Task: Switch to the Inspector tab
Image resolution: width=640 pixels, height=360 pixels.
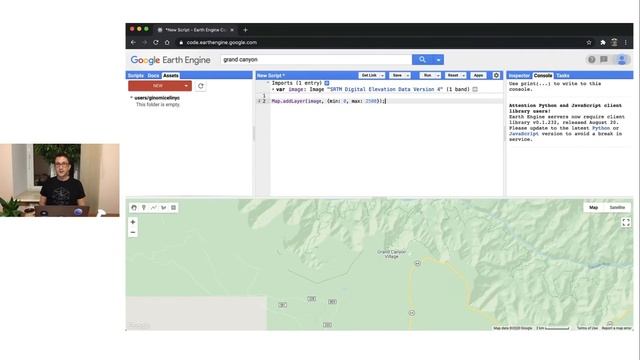Action: [519, 76]
